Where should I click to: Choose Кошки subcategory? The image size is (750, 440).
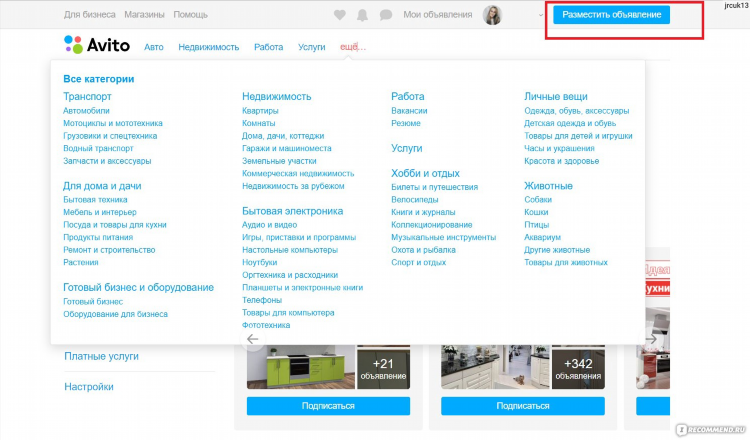click(x=536, y=212)
